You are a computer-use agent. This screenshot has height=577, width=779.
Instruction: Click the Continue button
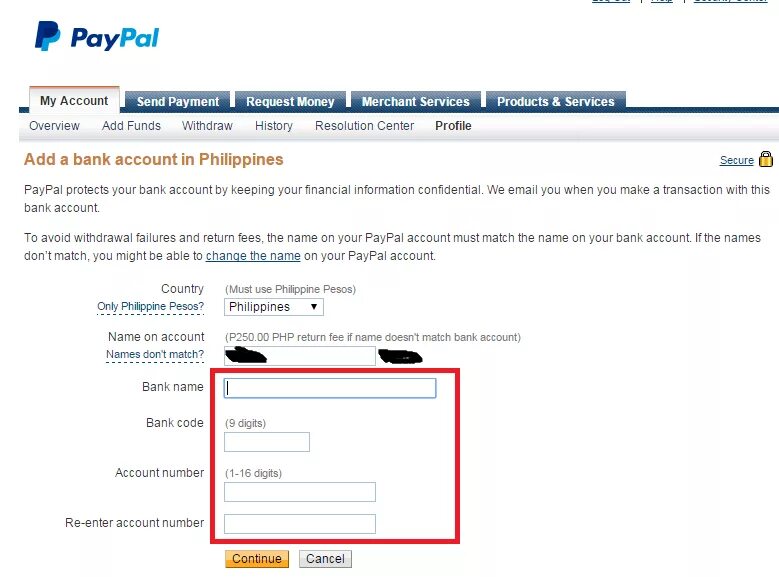[x=257, y=559]
